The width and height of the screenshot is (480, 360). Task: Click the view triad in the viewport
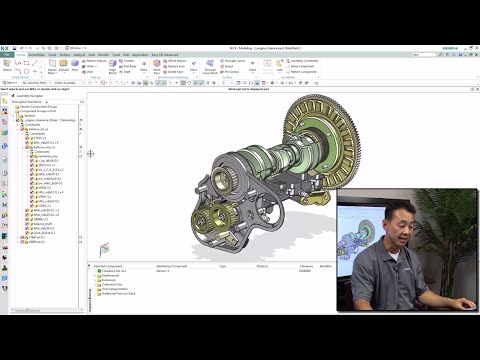104,249
